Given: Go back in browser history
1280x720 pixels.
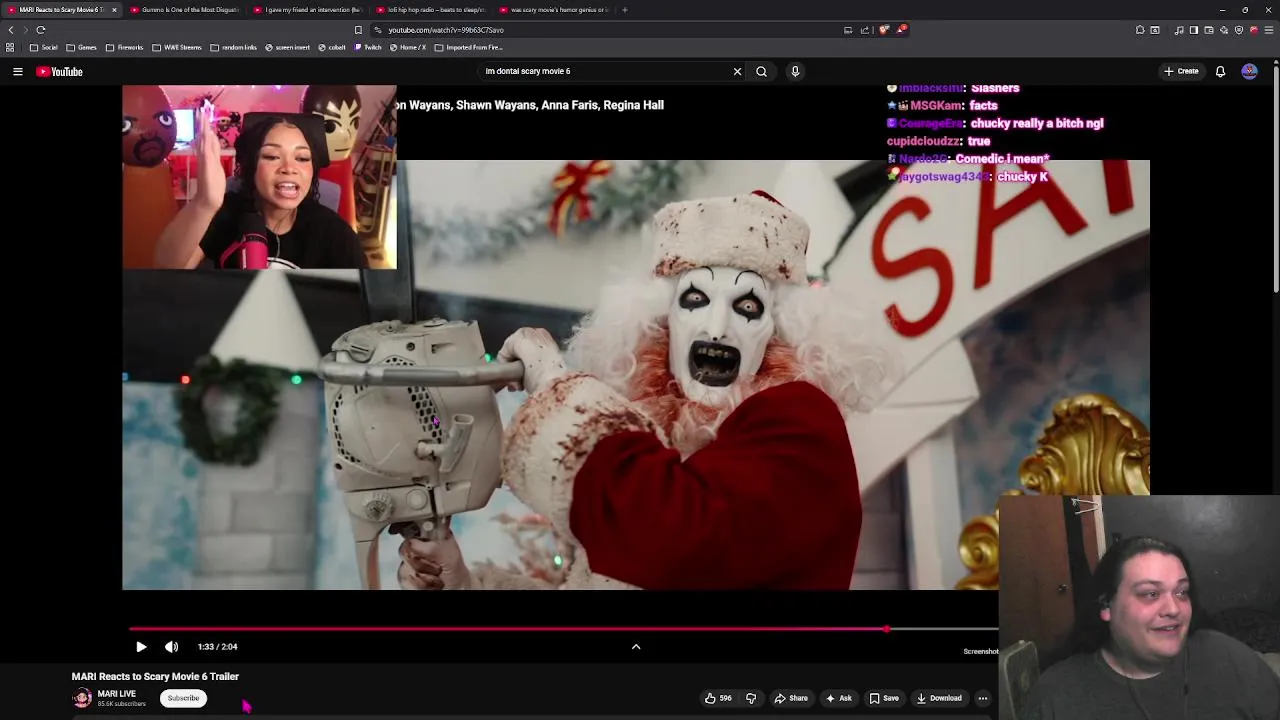Looking at the screenshot, I should point(11,30).
